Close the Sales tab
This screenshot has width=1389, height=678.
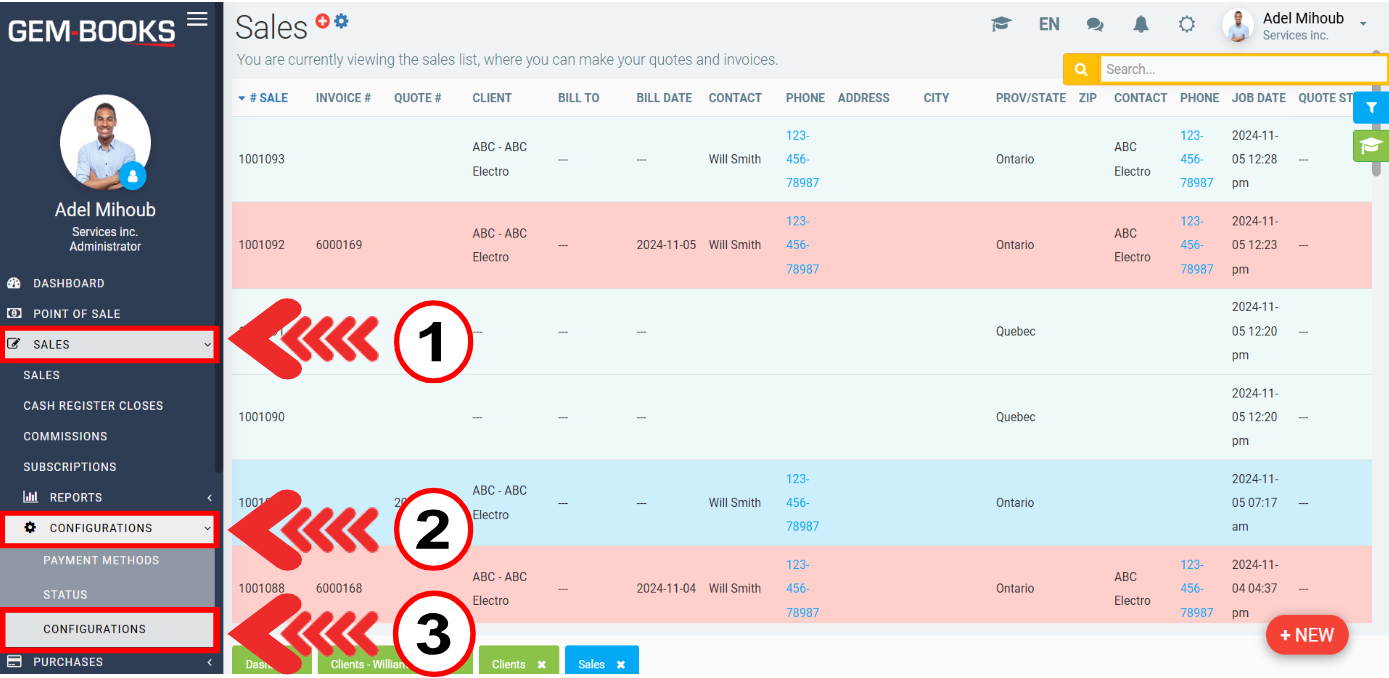pyautogui.click(x=620, y=664)
